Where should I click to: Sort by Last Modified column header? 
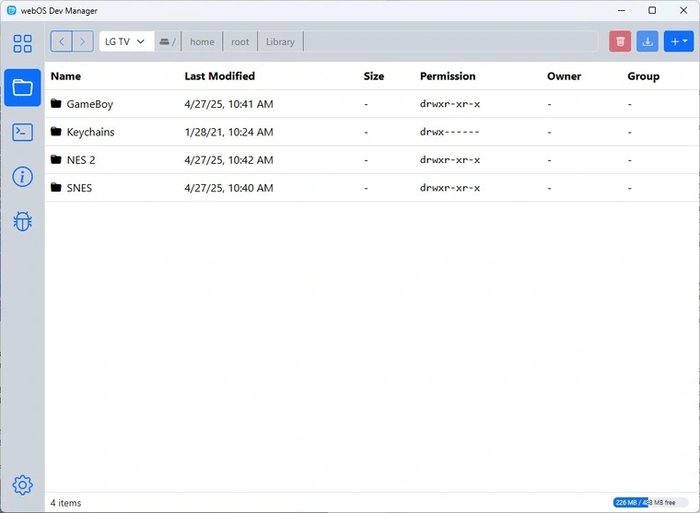219,76
